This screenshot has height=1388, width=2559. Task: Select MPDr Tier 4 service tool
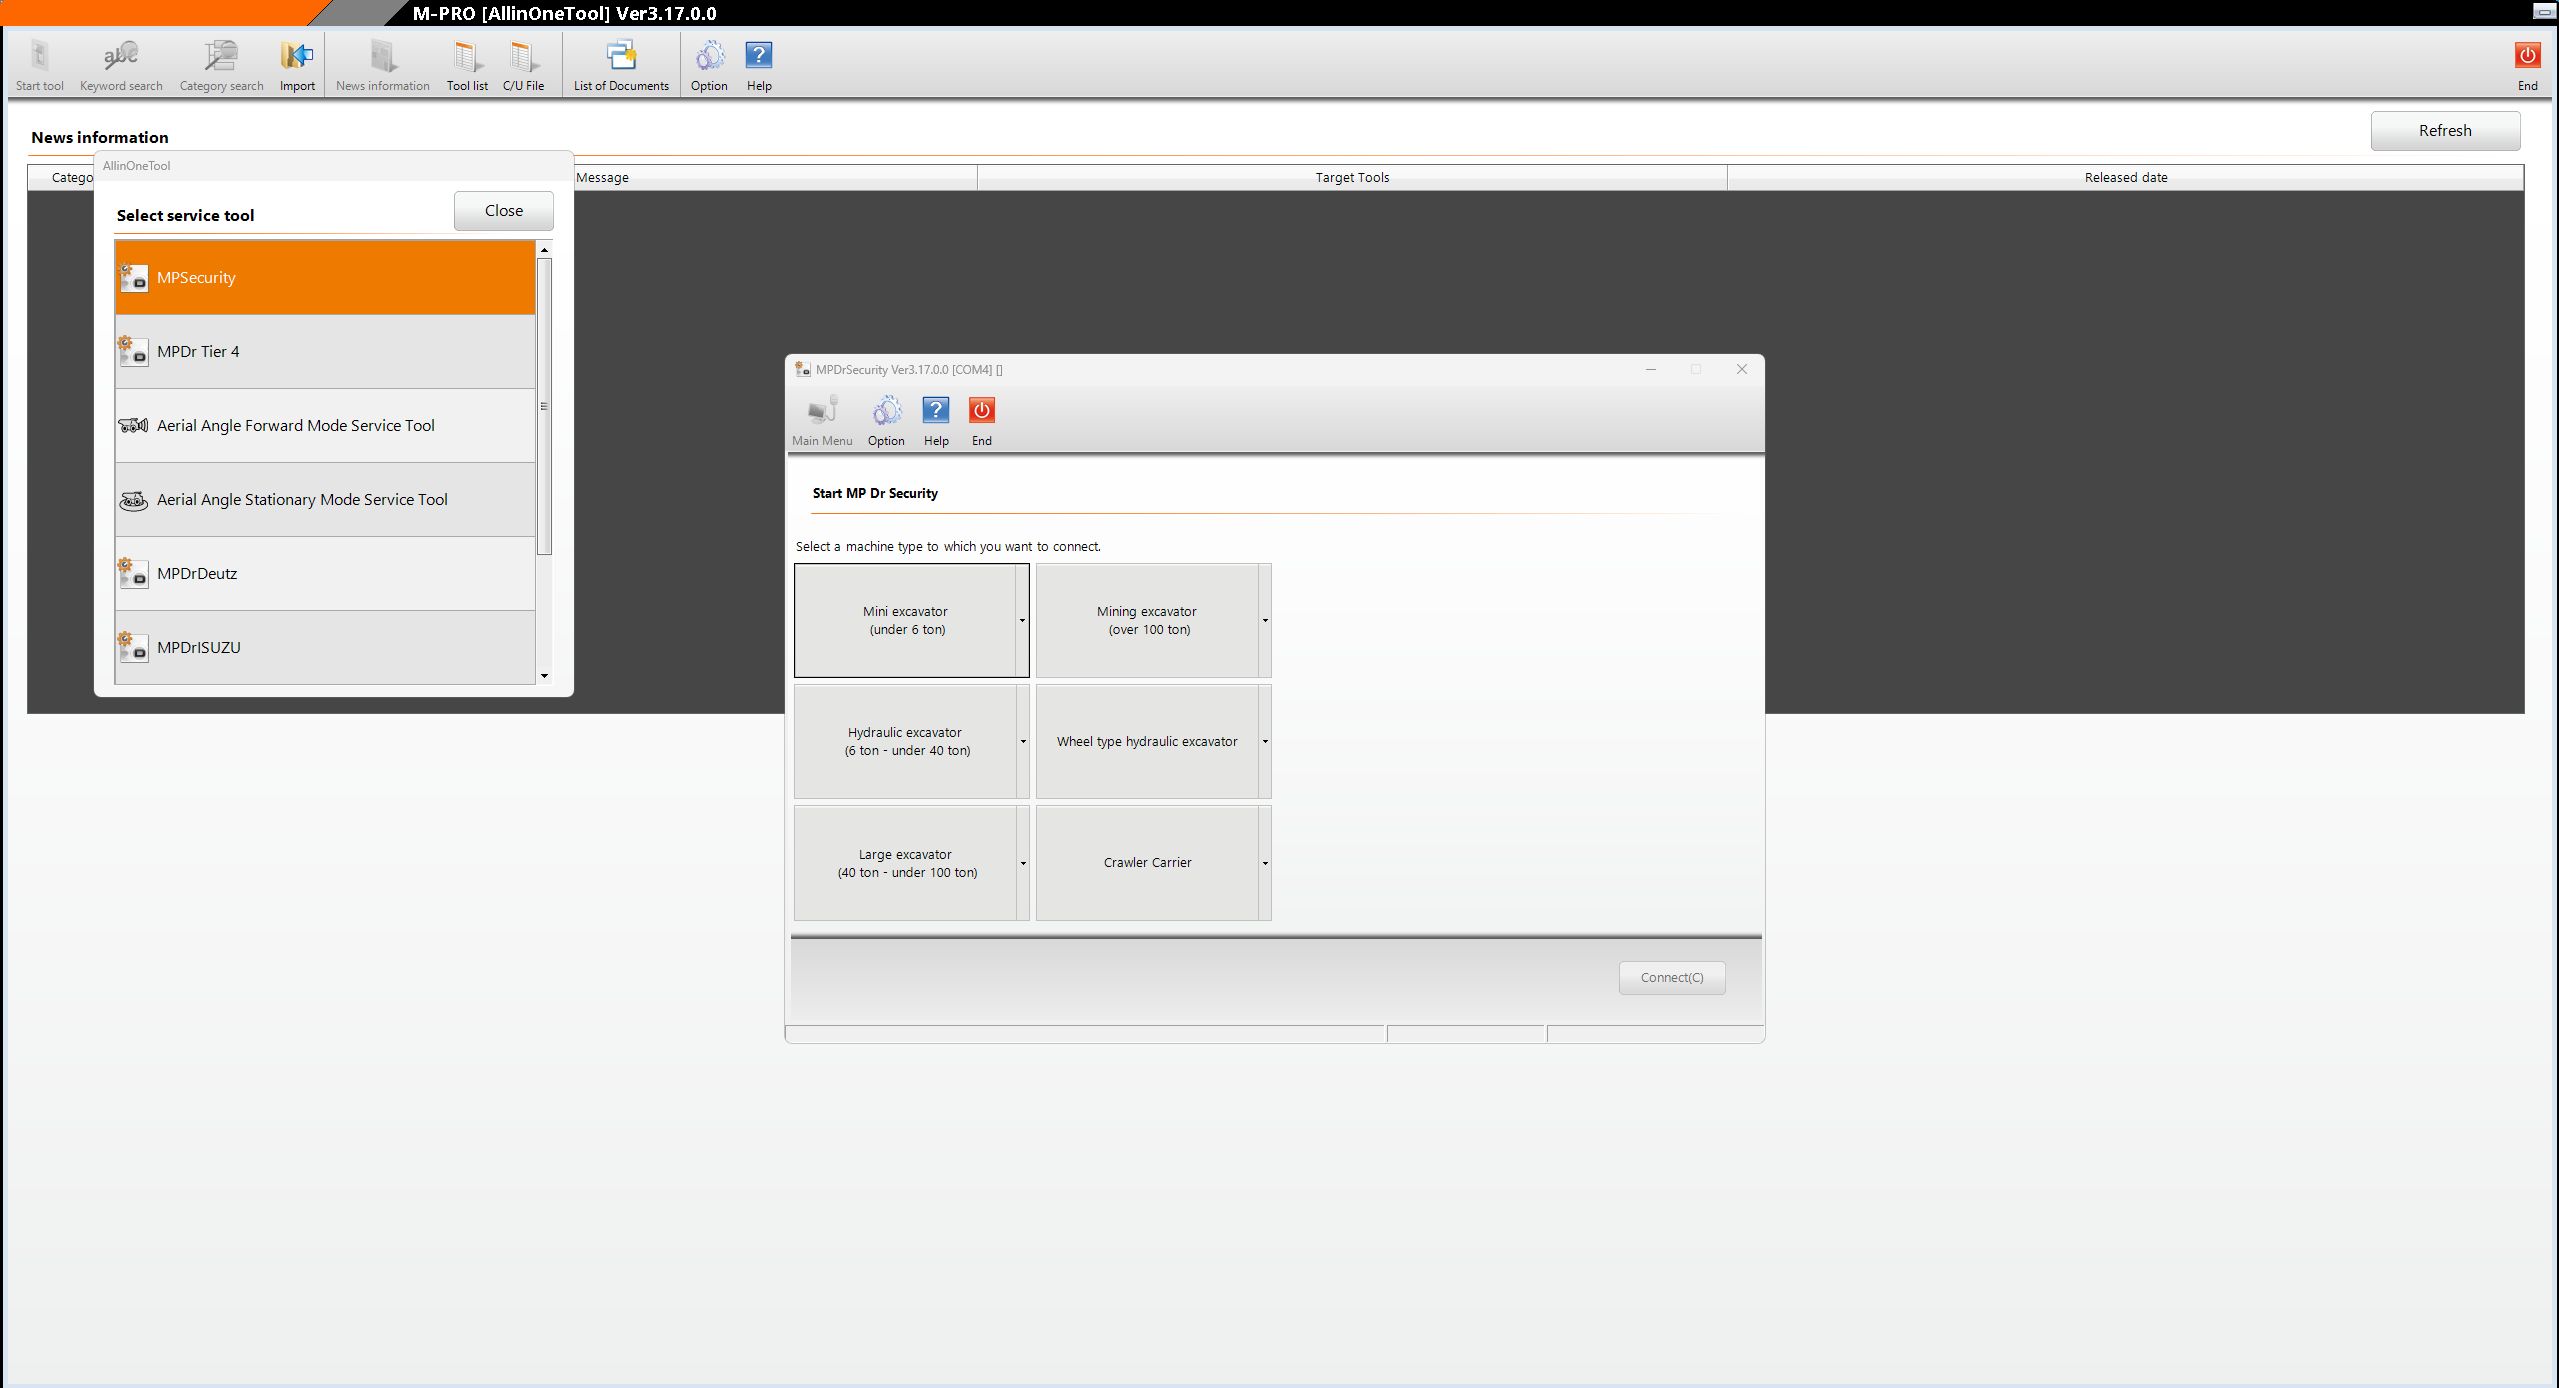pyautogui.click(x=325, y=352)
